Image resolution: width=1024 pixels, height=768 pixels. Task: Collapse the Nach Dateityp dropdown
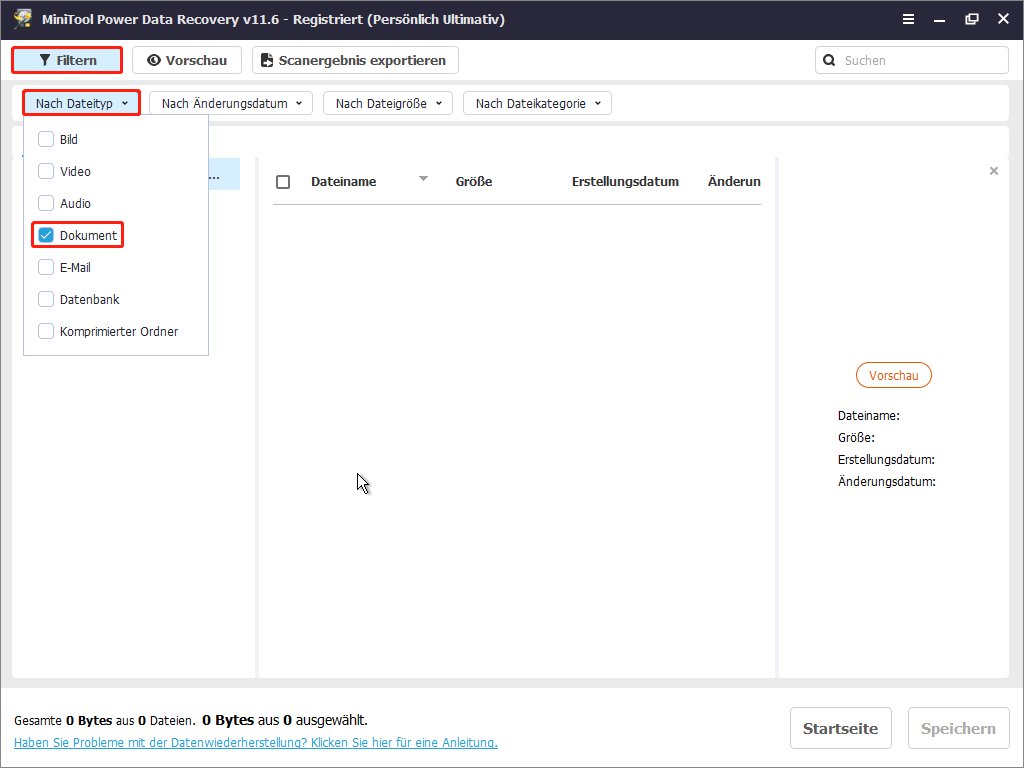pos(82,103)
